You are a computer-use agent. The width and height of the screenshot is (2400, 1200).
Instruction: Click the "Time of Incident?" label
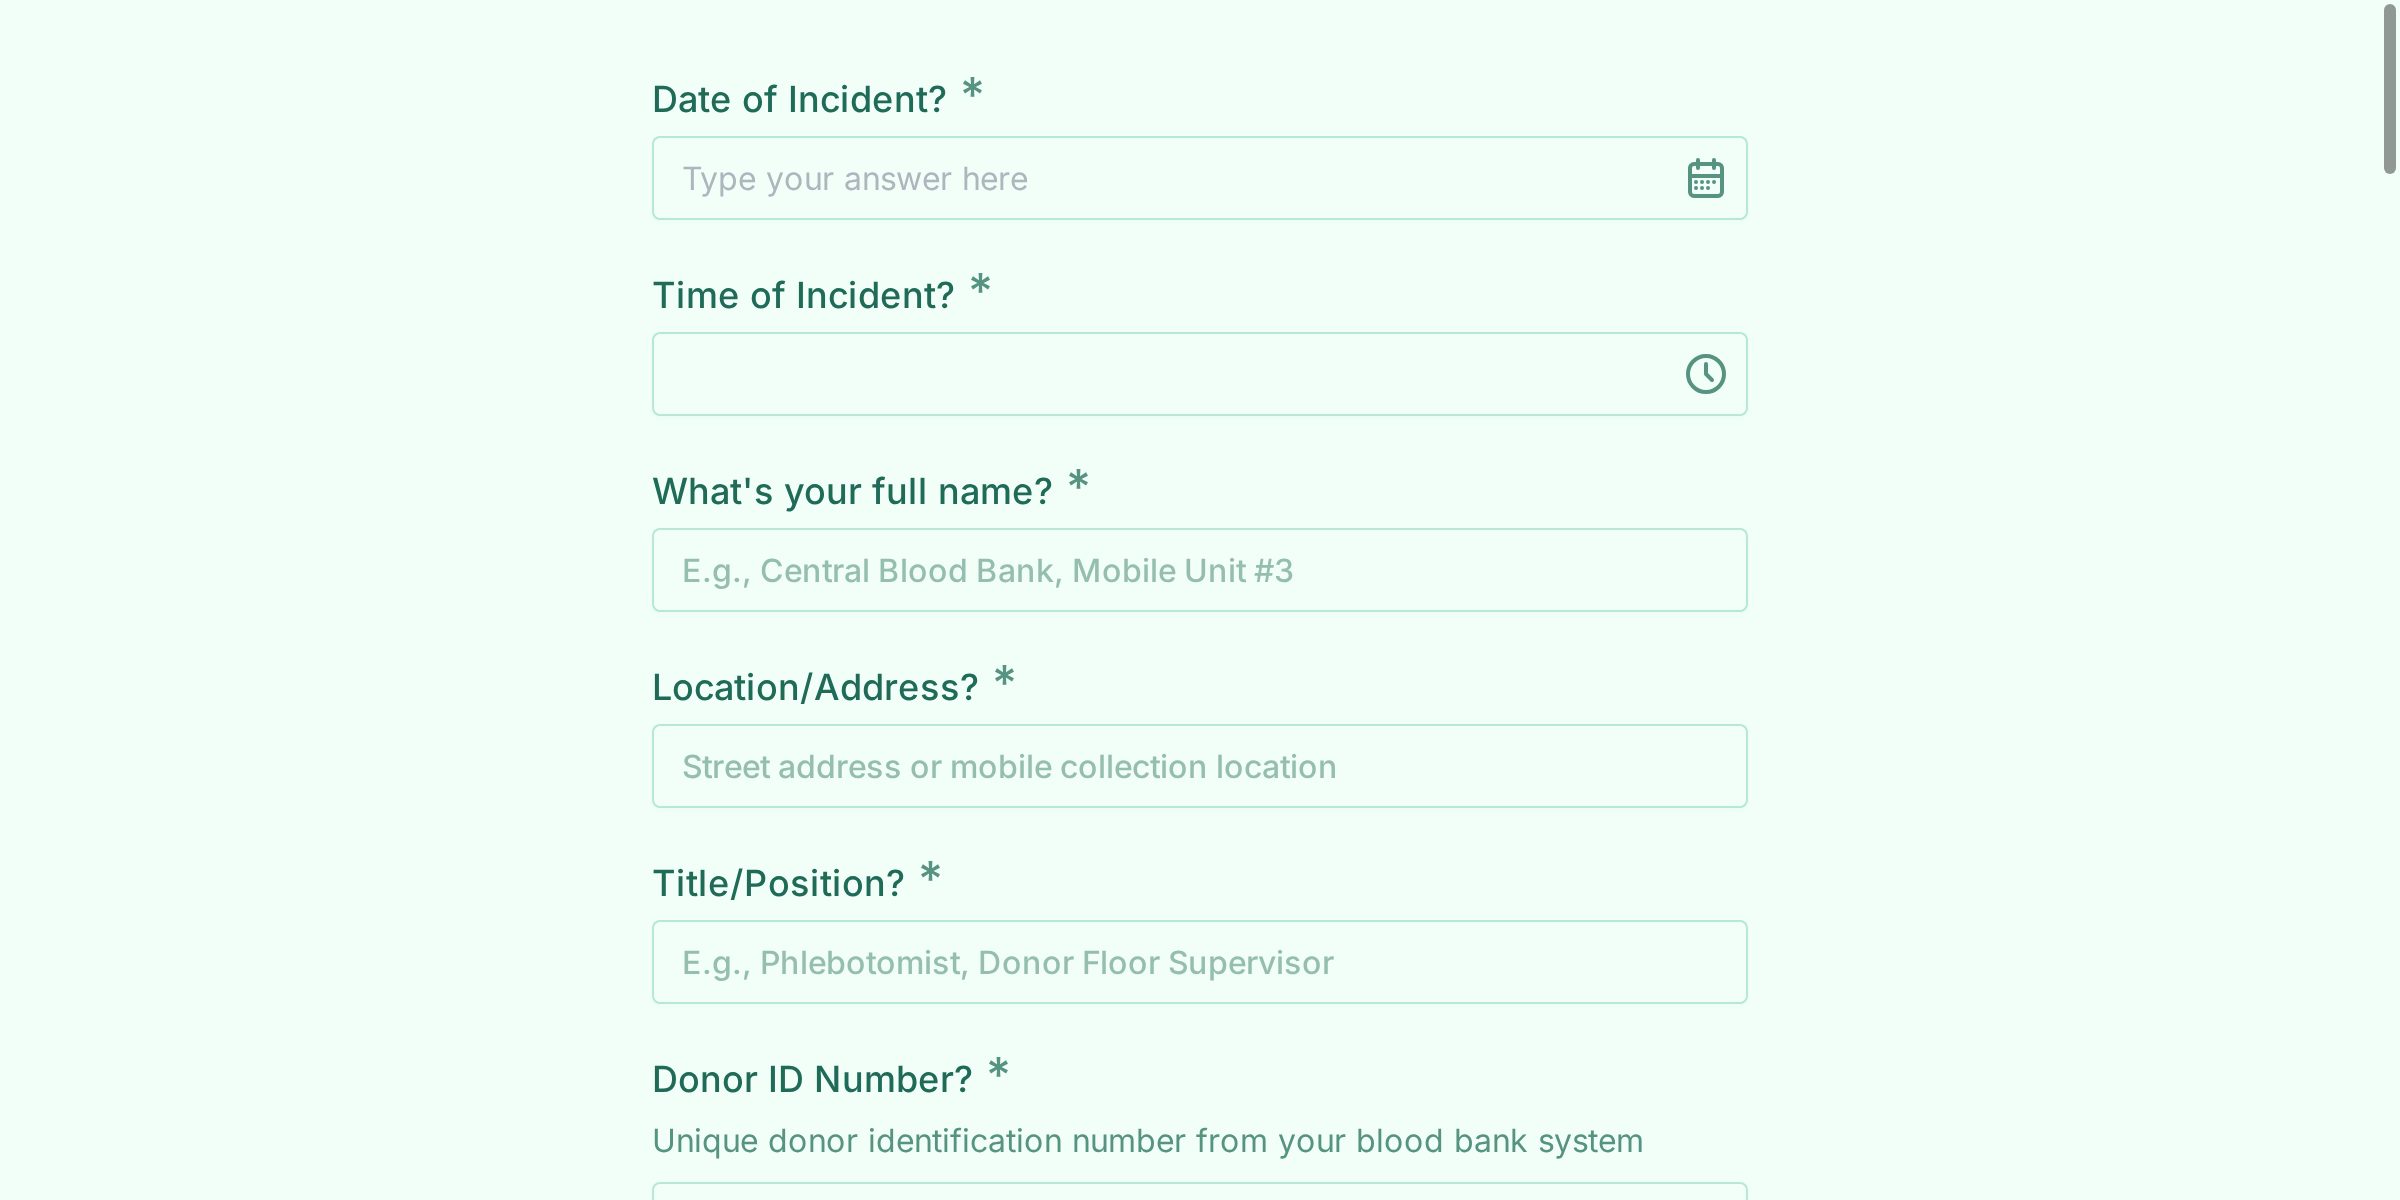[802, 296]
